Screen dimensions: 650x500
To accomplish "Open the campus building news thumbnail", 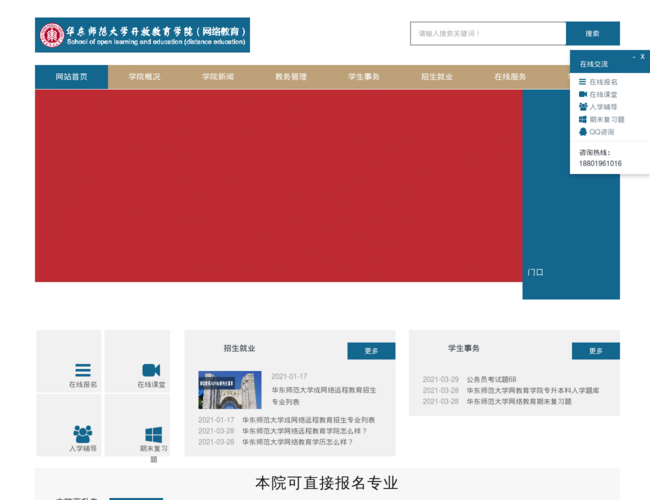I will click(x=229, y=390).
